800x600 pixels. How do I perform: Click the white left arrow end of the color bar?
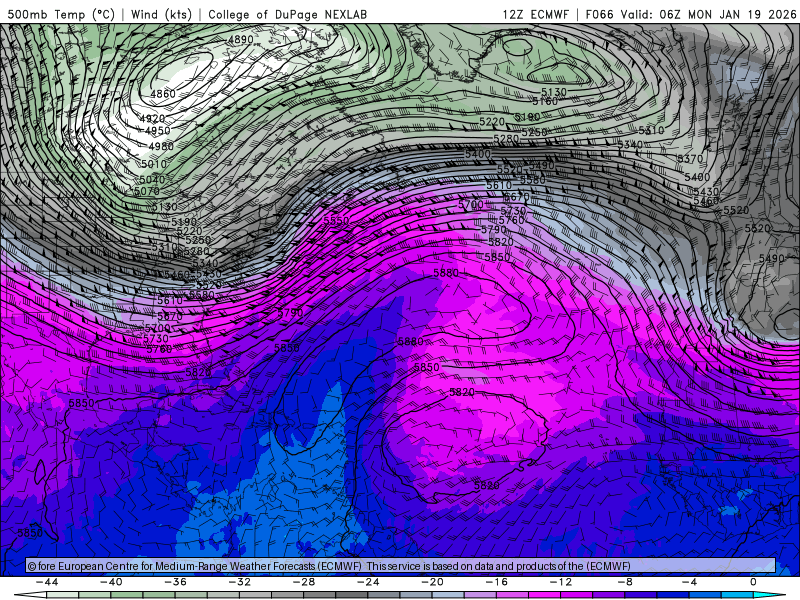point(30,596)
